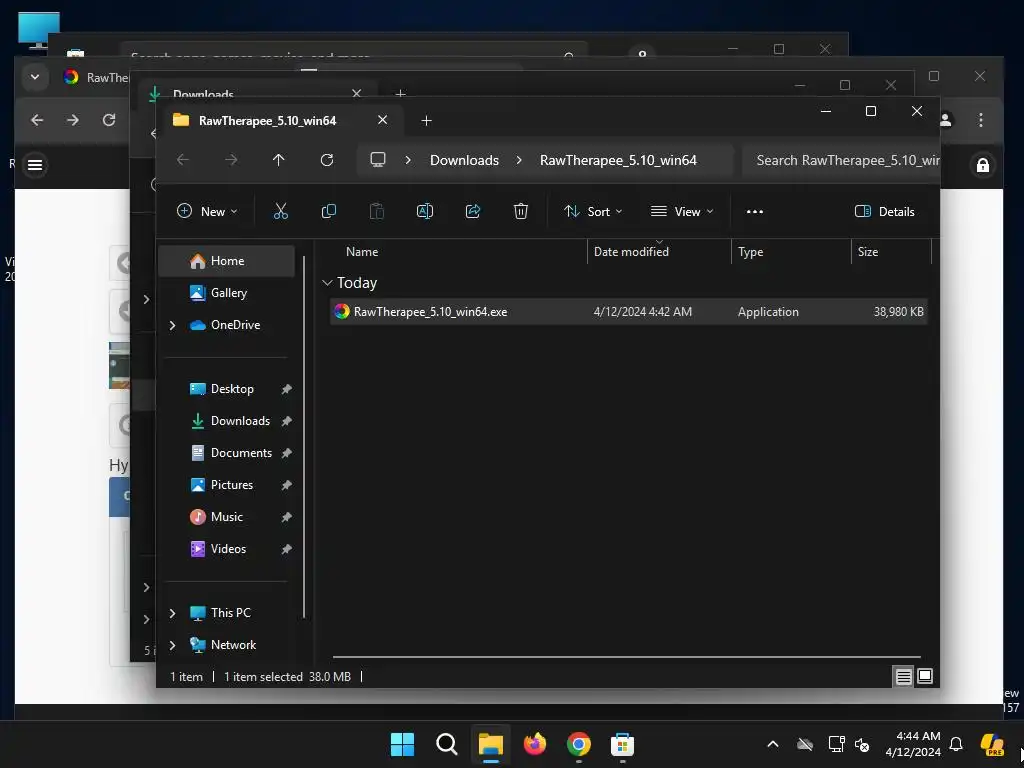Click the Delete trash icon in toolbar
1024x768 pixels.
[x=520, y=211]
